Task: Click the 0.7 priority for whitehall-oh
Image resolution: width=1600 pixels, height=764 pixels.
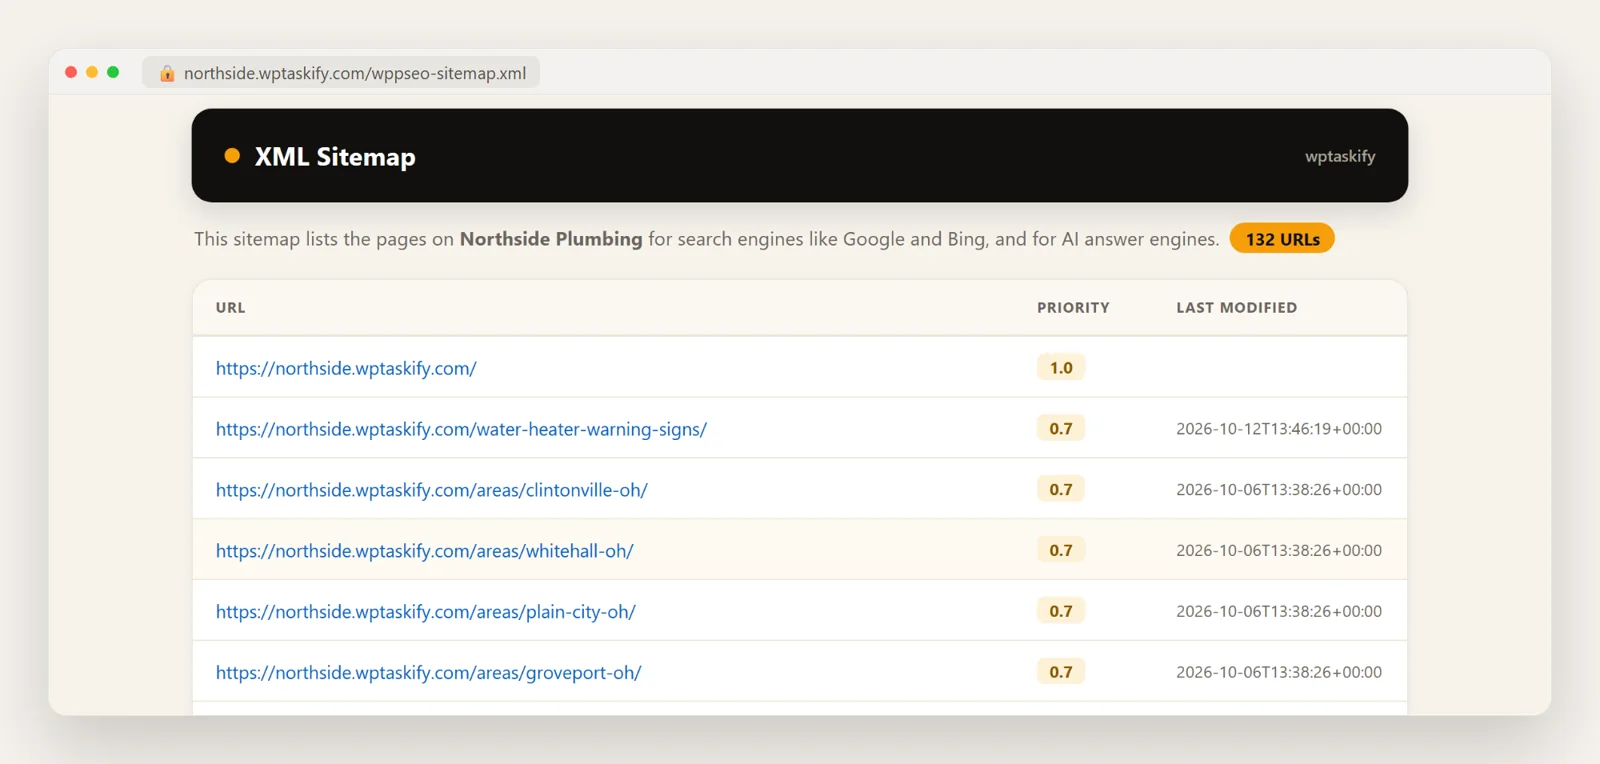Action: tap(1061, 550)
